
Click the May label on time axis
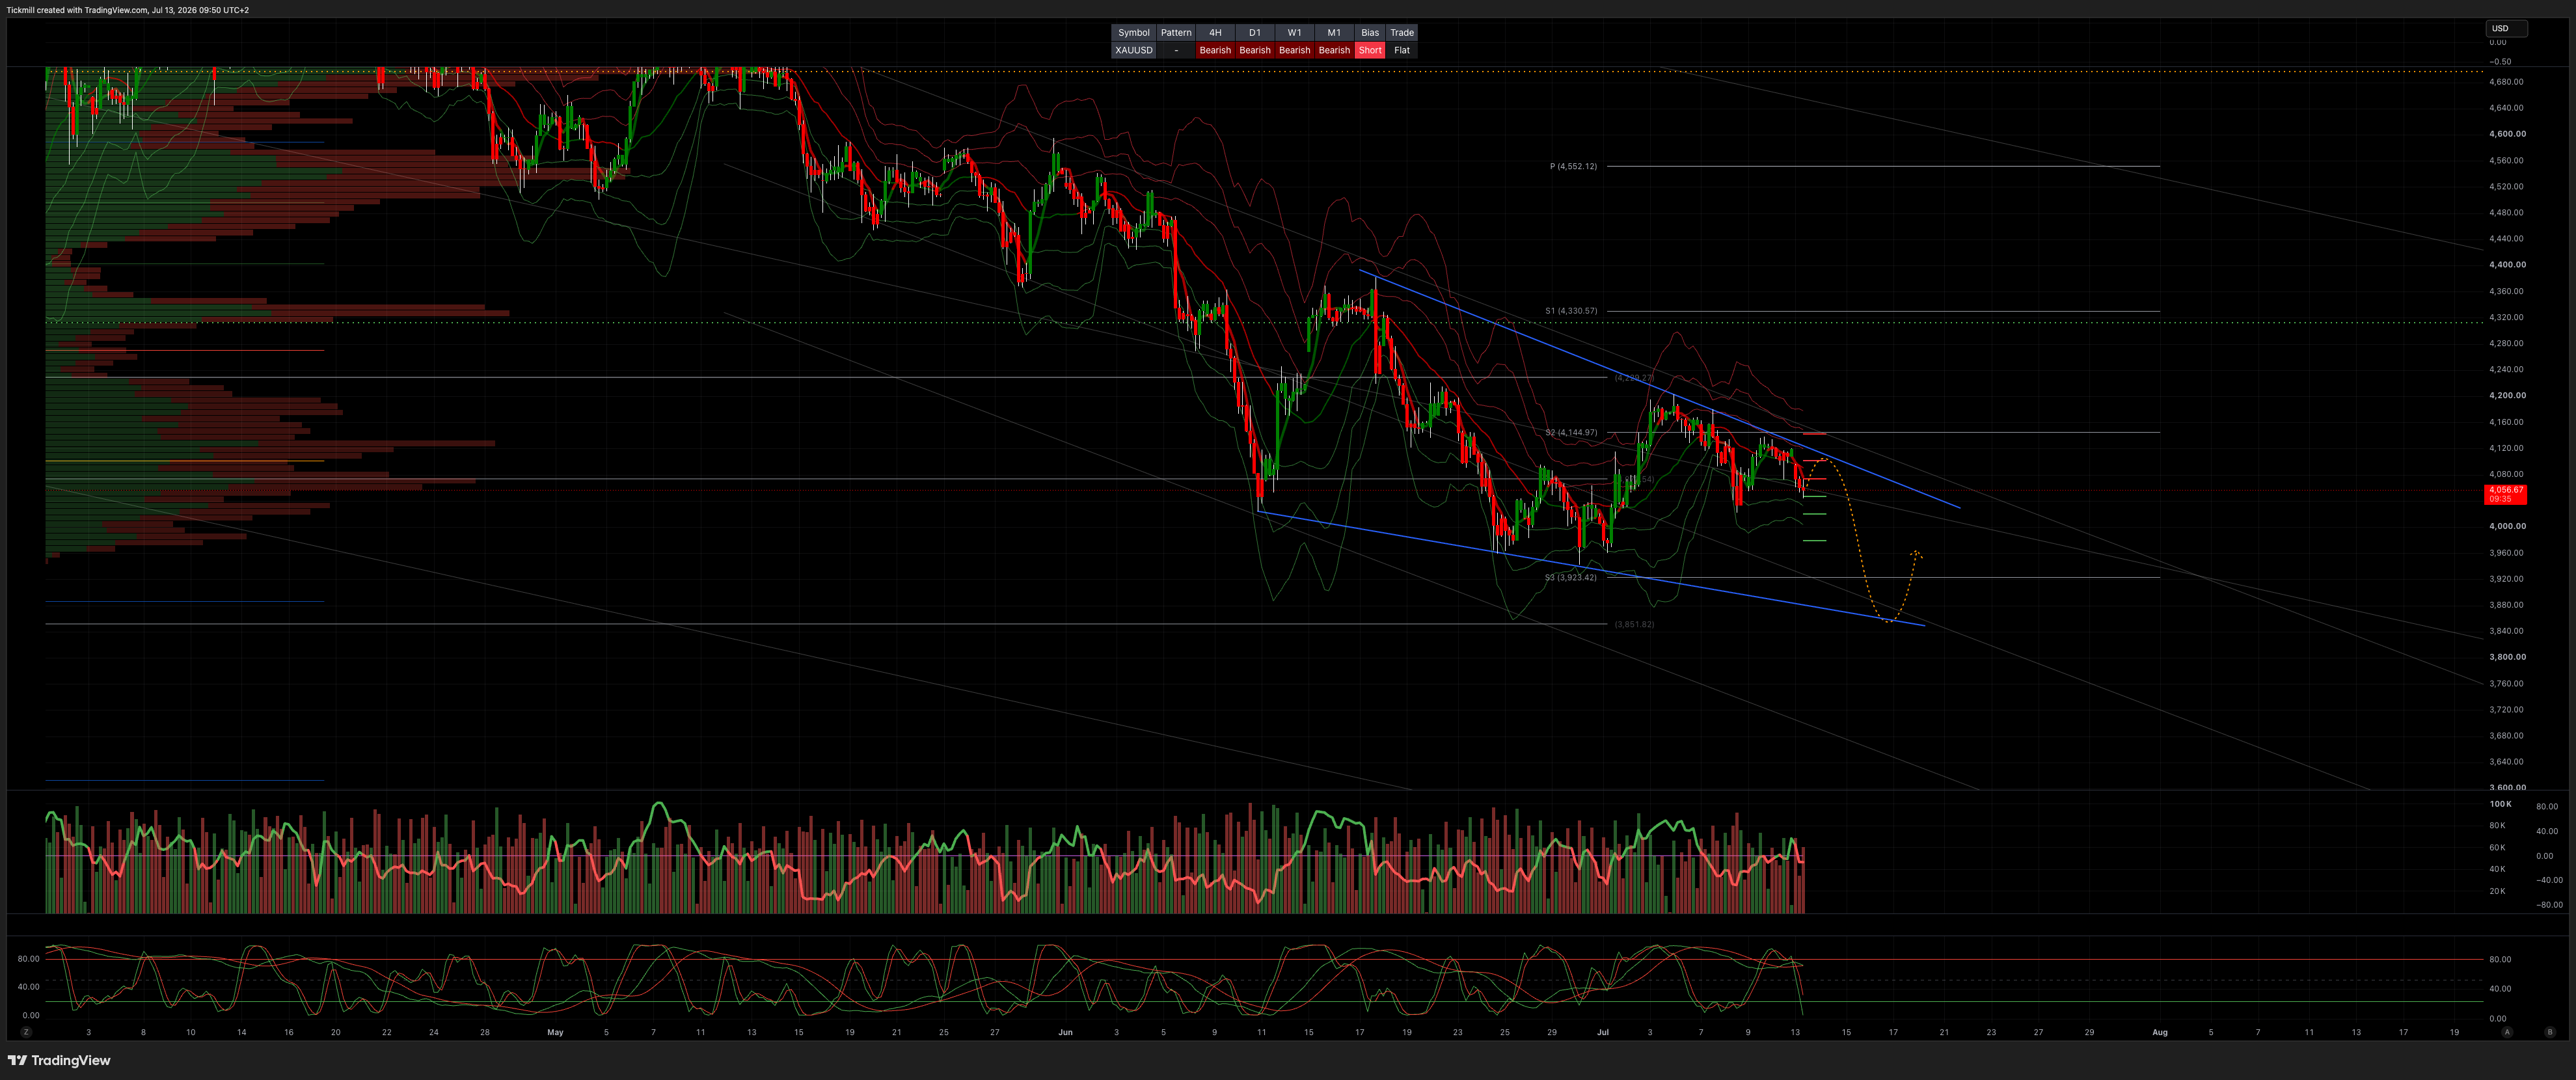pos(555,1032)
